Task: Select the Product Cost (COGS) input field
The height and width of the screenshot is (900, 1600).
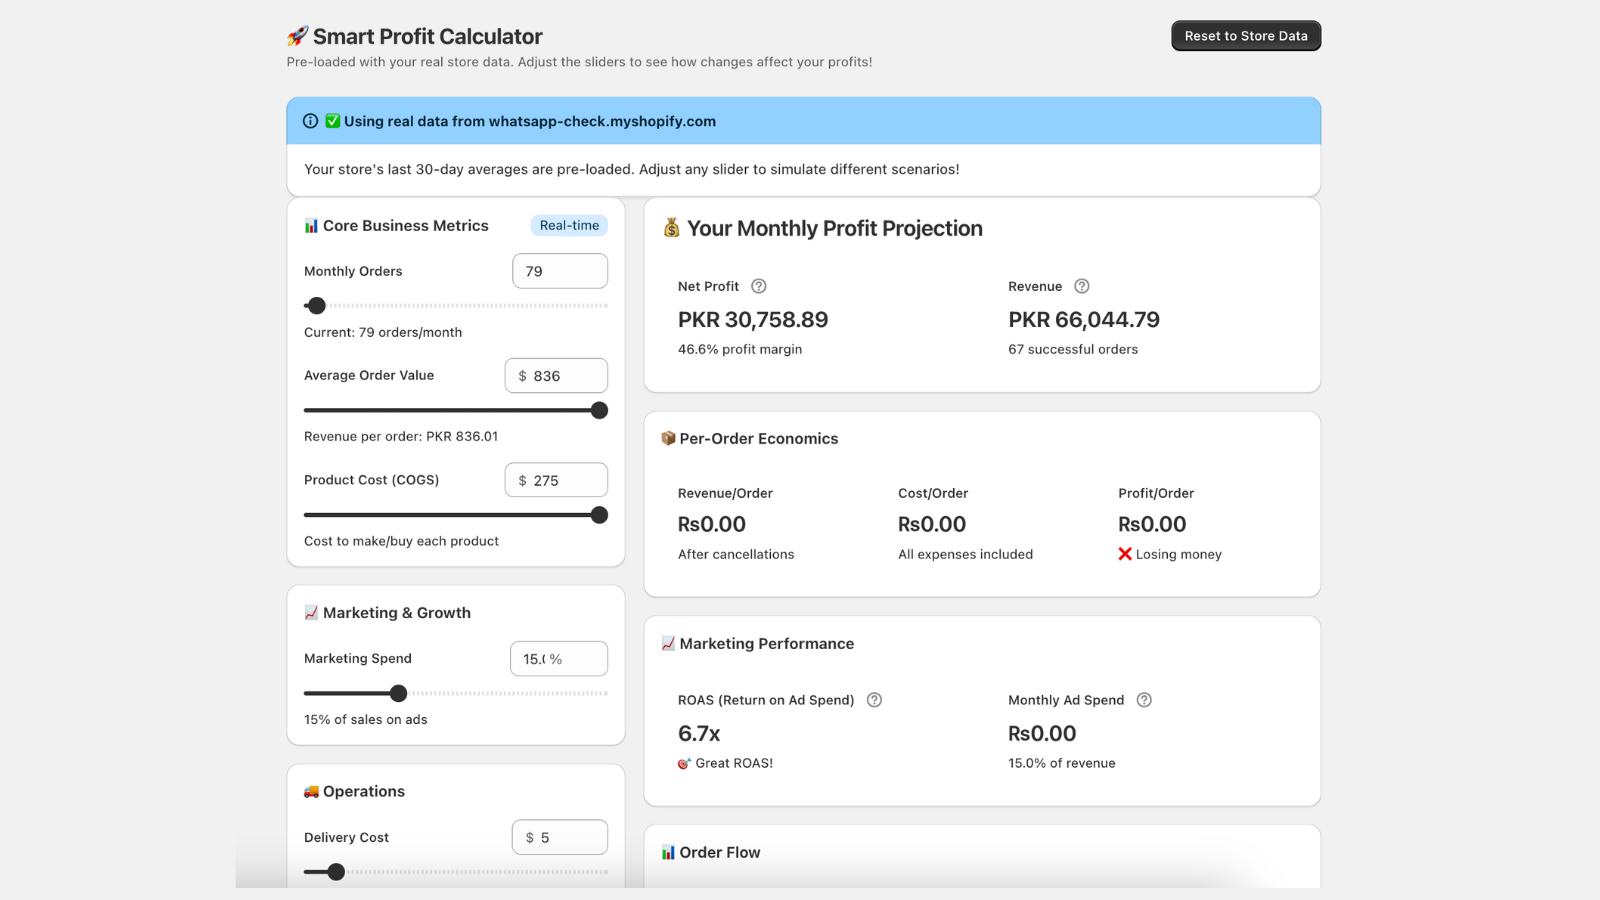Action: (x=556, y=479)
